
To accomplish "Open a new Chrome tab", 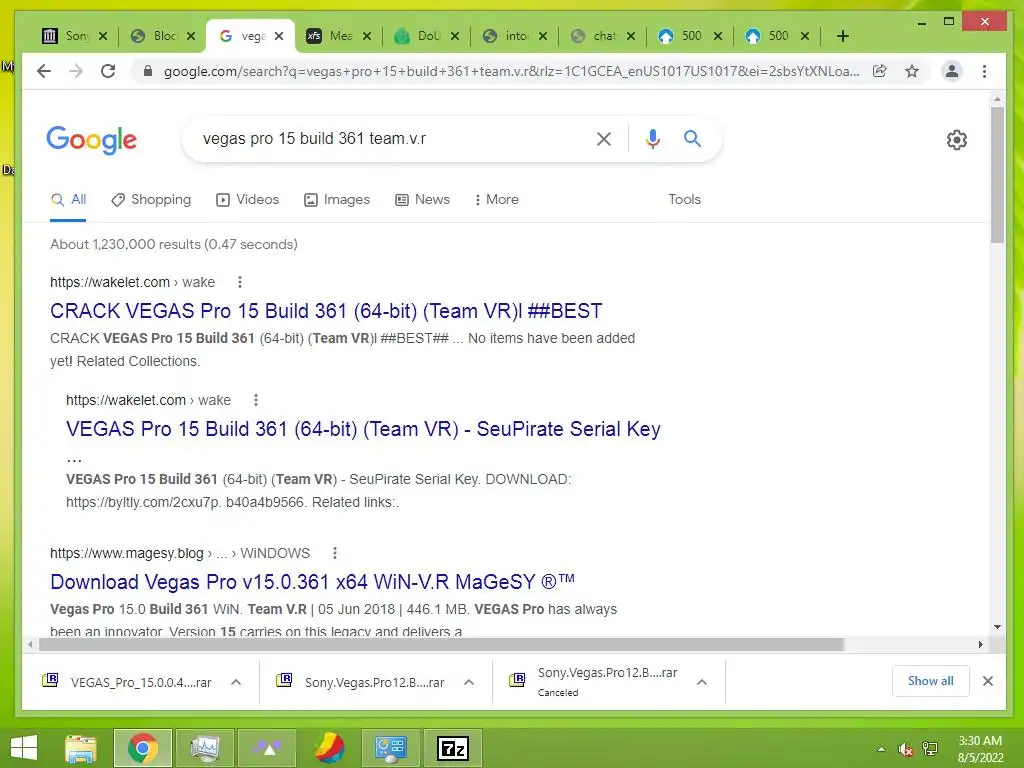I will coord(843,36).
